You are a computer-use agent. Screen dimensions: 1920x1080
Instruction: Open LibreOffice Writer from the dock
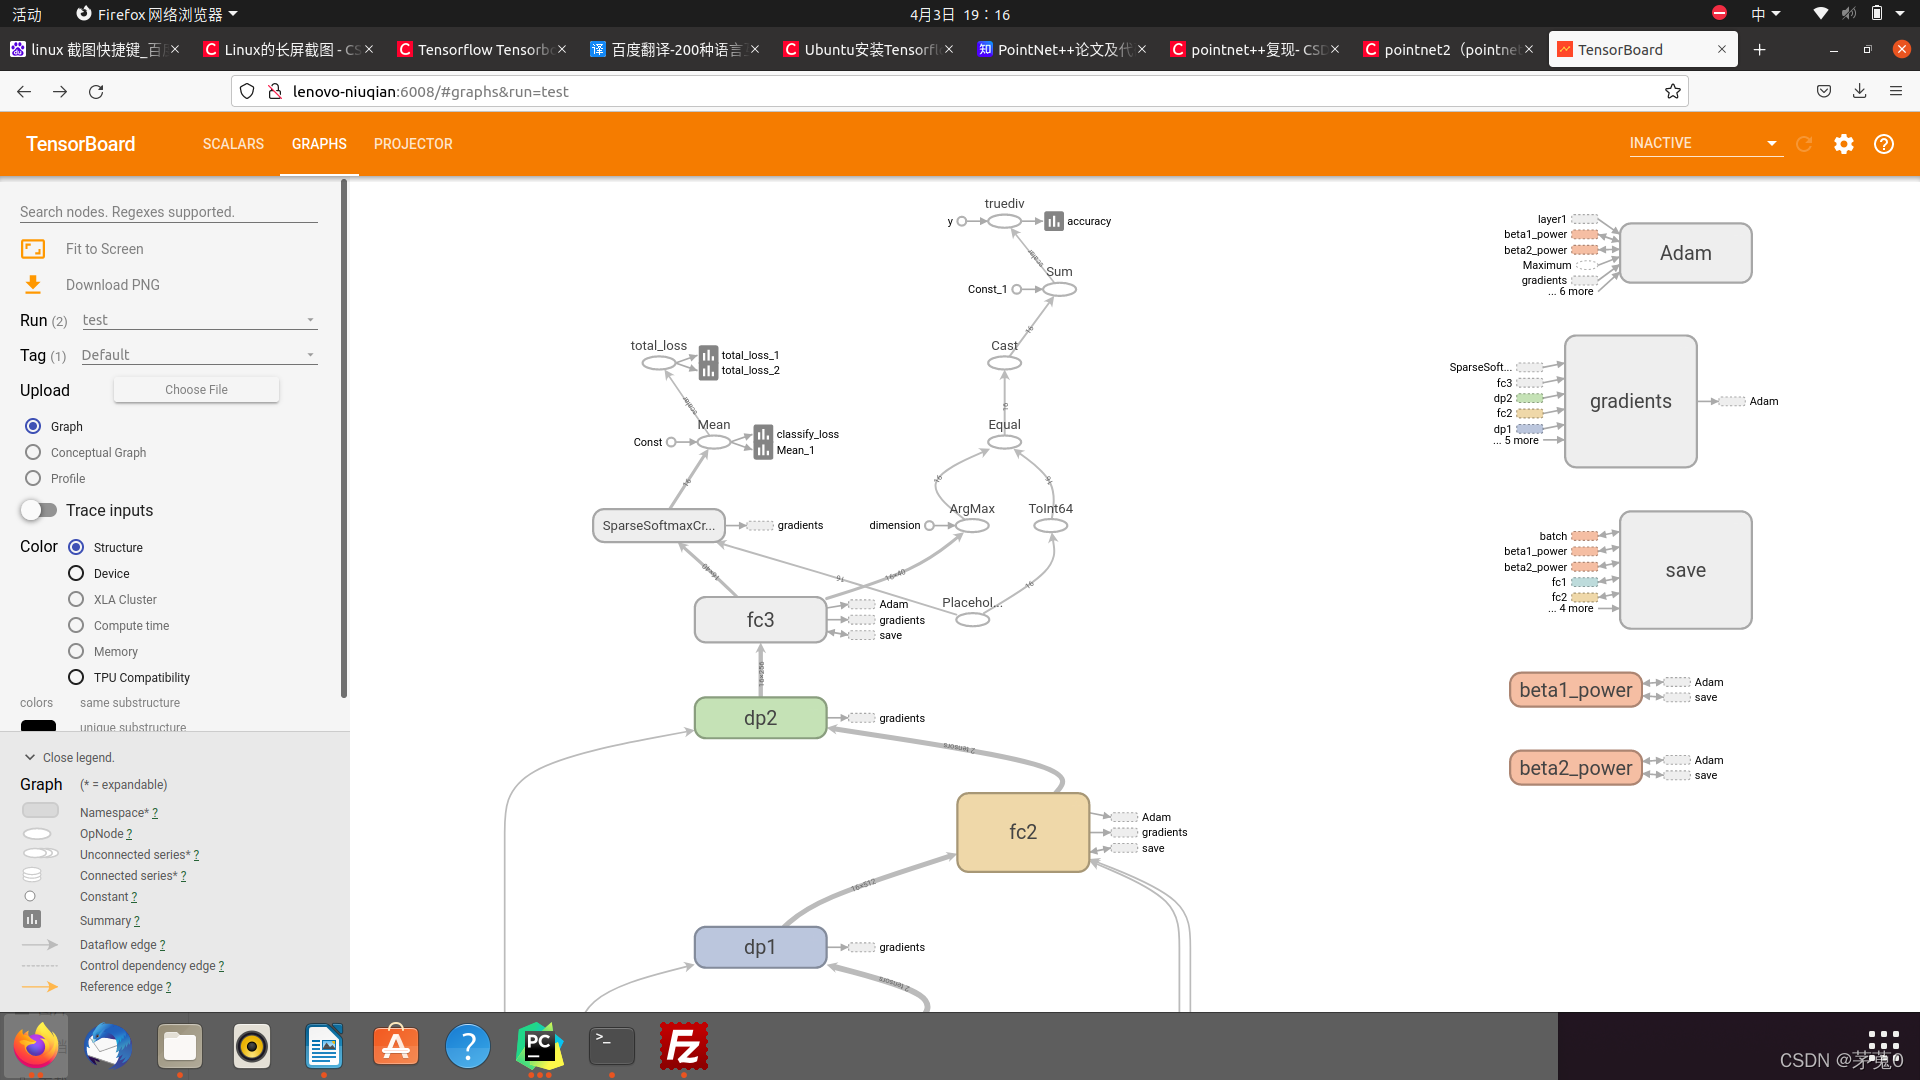[324, 1047]
